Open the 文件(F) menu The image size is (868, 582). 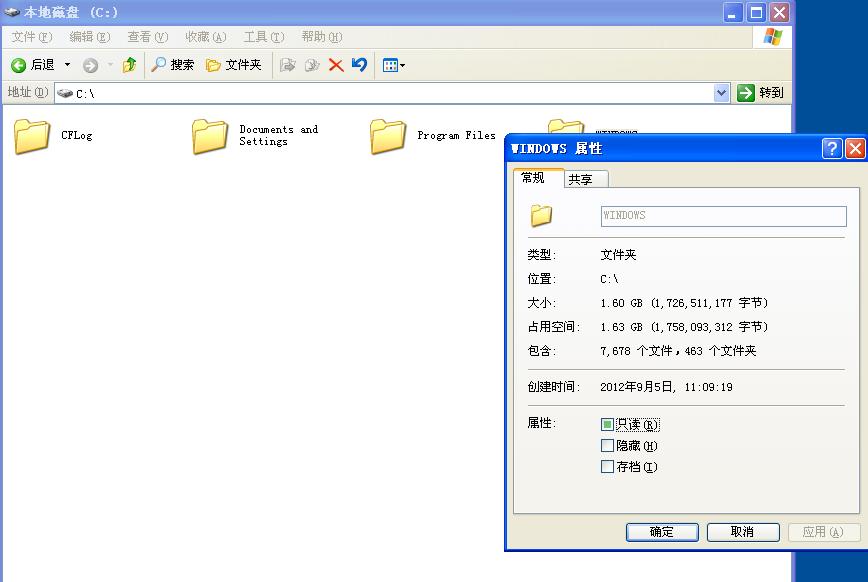[32, 37]
